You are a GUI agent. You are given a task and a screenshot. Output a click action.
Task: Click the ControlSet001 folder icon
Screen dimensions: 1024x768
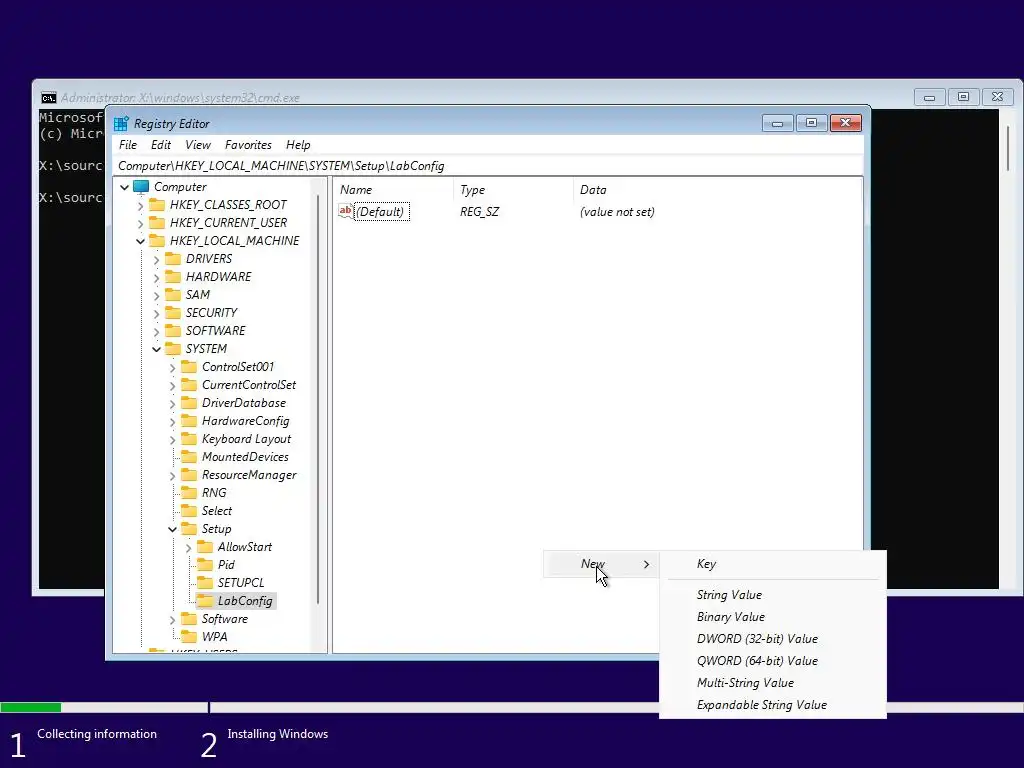pos(189,366)
